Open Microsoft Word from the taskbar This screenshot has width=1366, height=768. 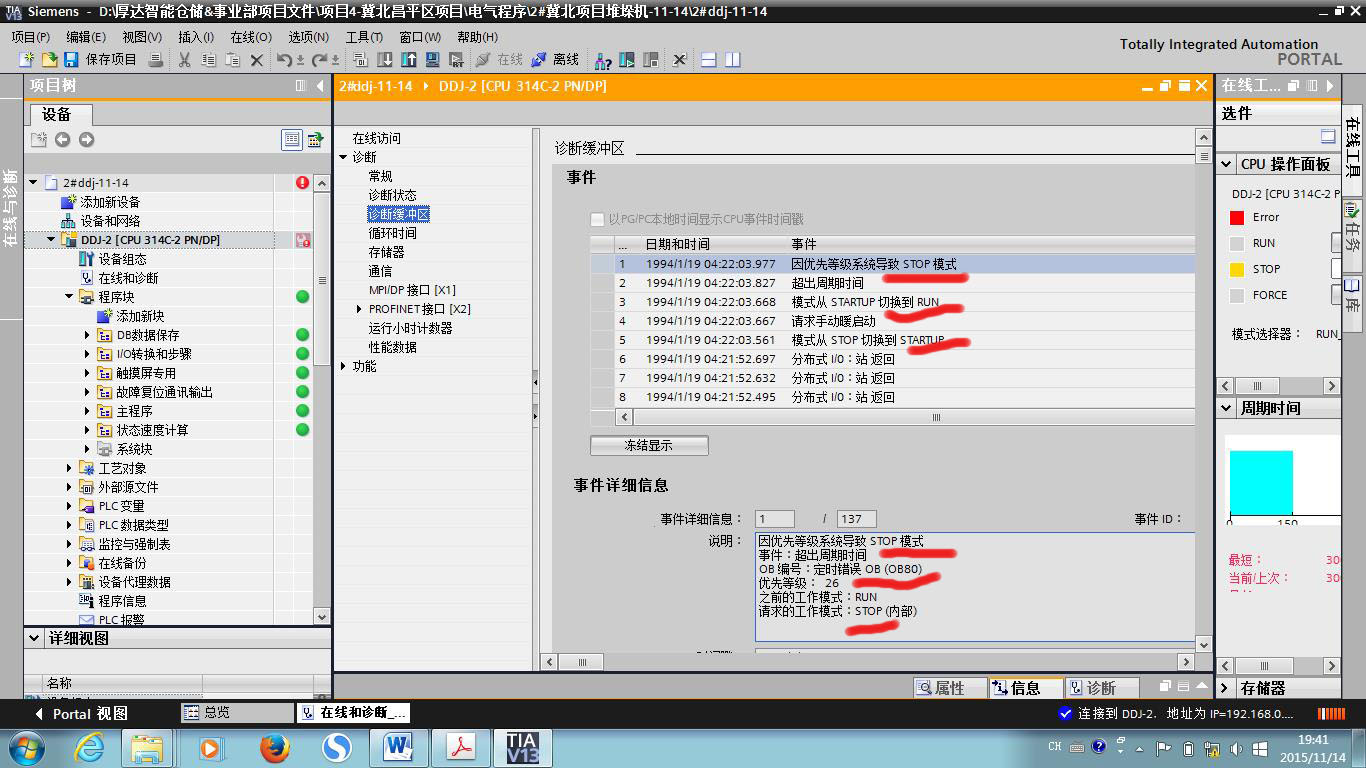coord(398,747)
